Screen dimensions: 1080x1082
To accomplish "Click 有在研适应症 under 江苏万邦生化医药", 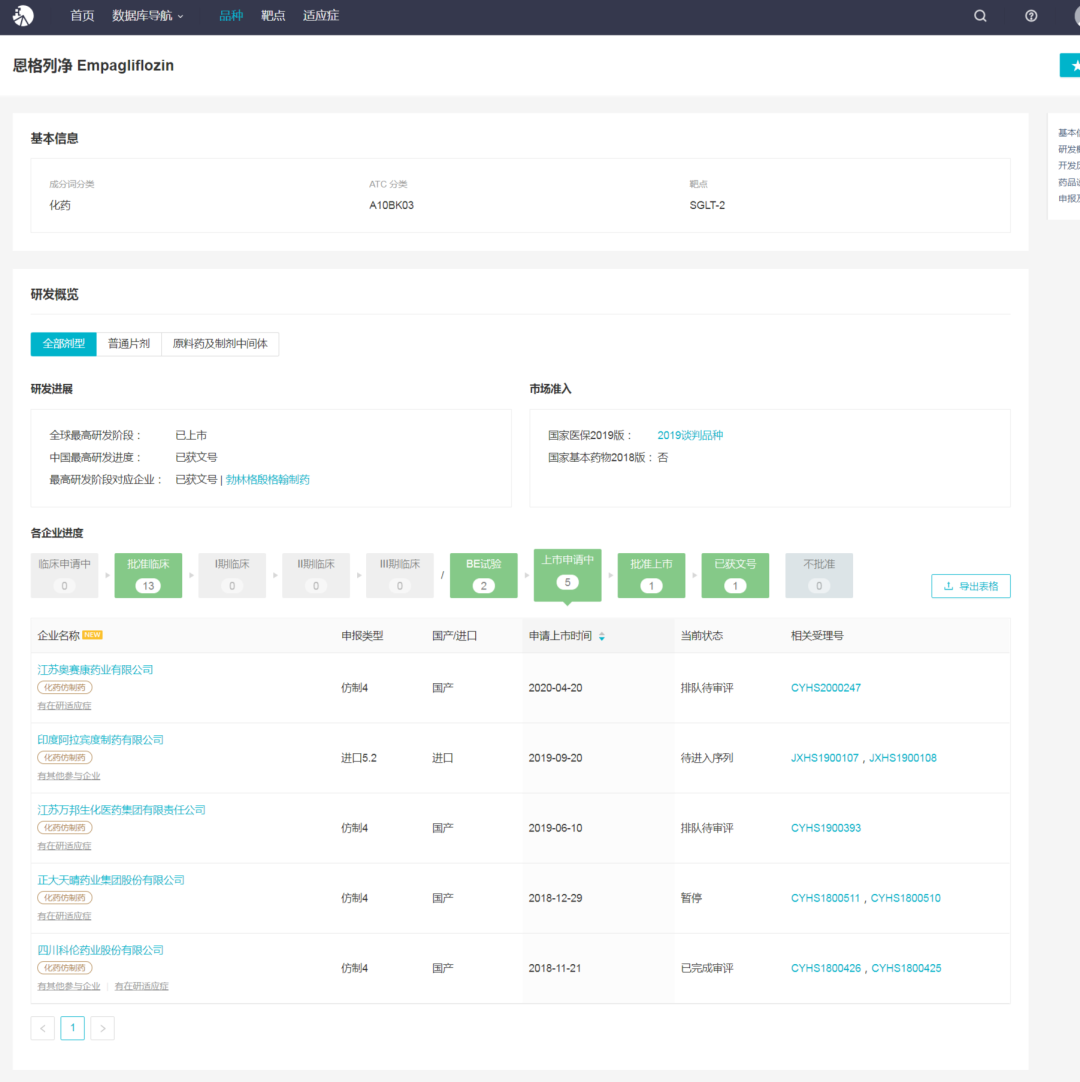I will (64, 846).
